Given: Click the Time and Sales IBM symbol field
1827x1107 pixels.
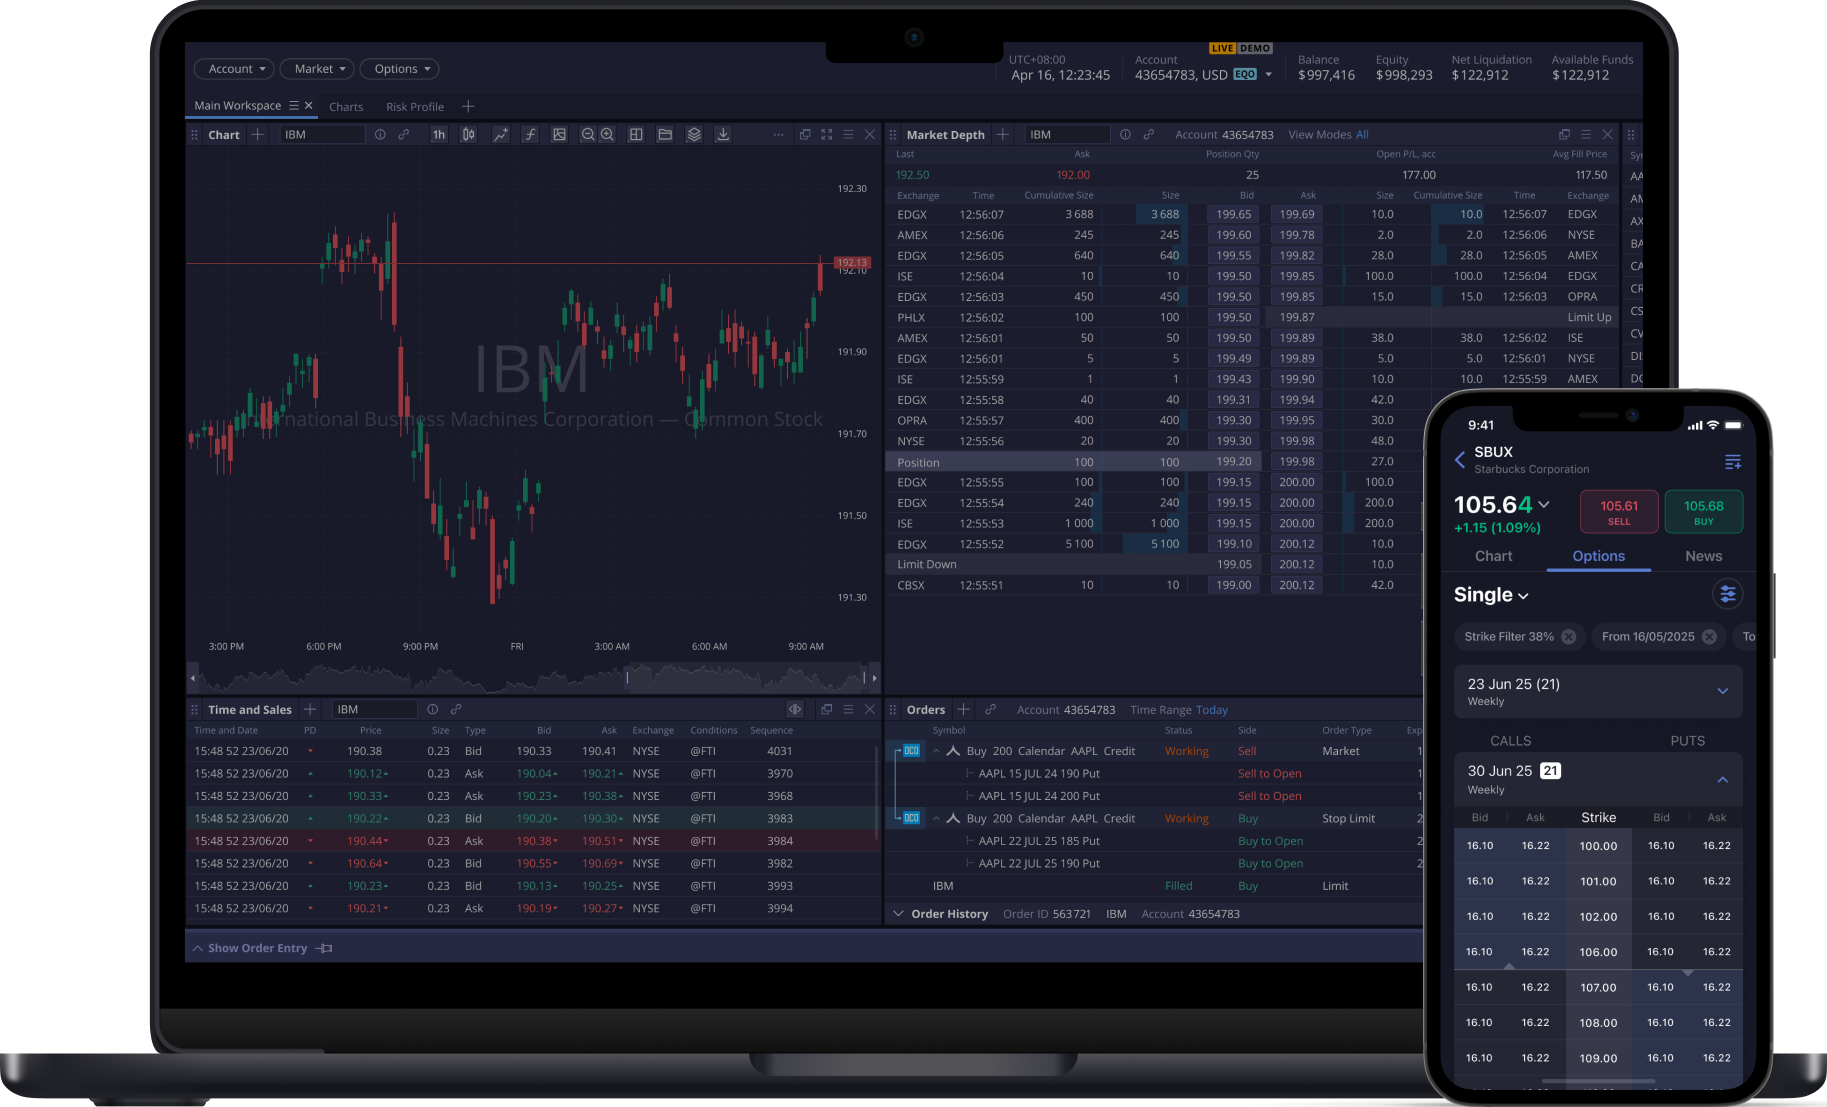Looking at the screenshot, I should coord(374,709).
